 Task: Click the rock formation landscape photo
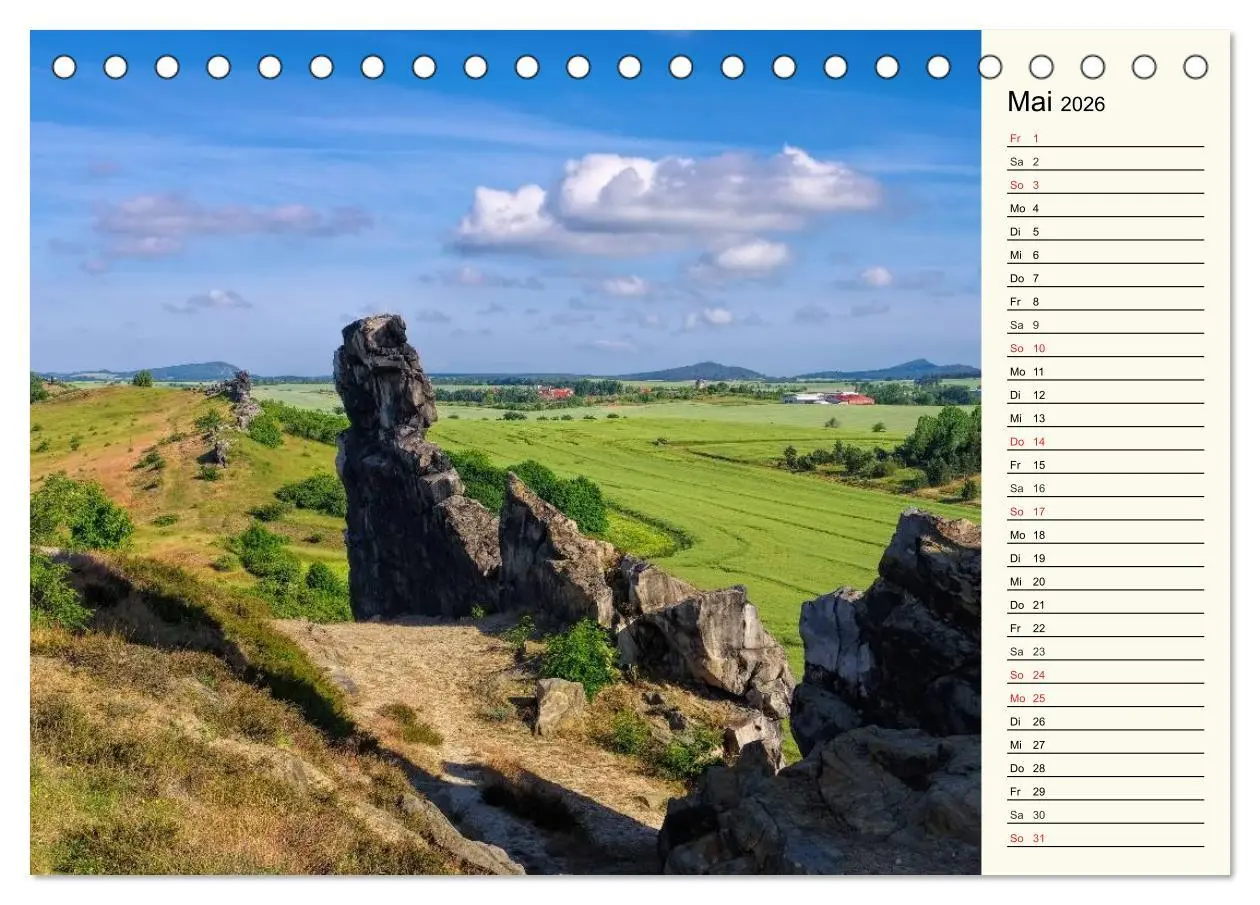pos(505,452)
